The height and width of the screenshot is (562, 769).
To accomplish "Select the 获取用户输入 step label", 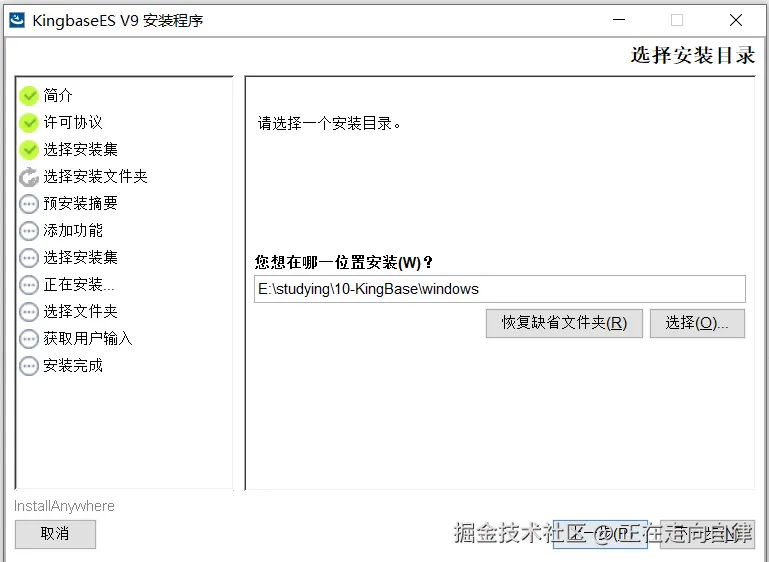I will click(x=88, y=338).
